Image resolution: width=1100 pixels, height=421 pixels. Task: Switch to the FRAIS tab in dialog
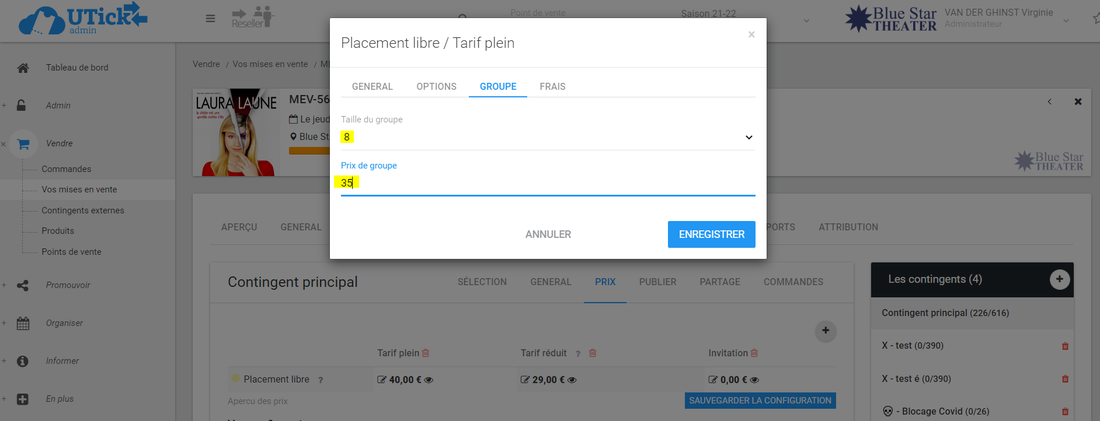[552, 87]
